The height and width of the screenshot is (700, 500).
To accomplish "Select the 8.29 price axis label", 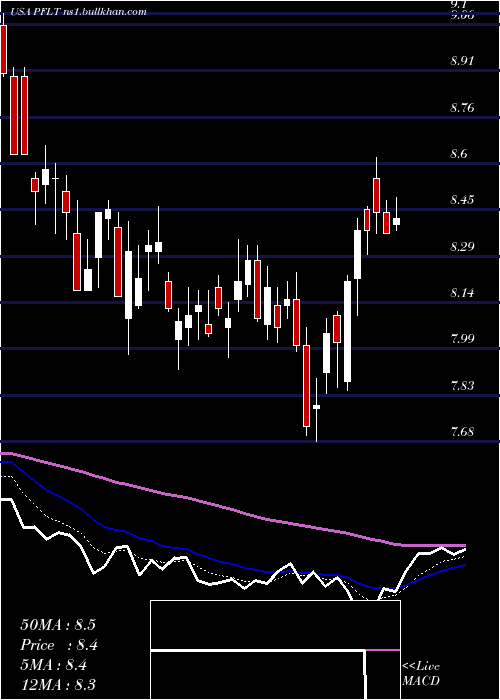I will click(x=462, y=246).
